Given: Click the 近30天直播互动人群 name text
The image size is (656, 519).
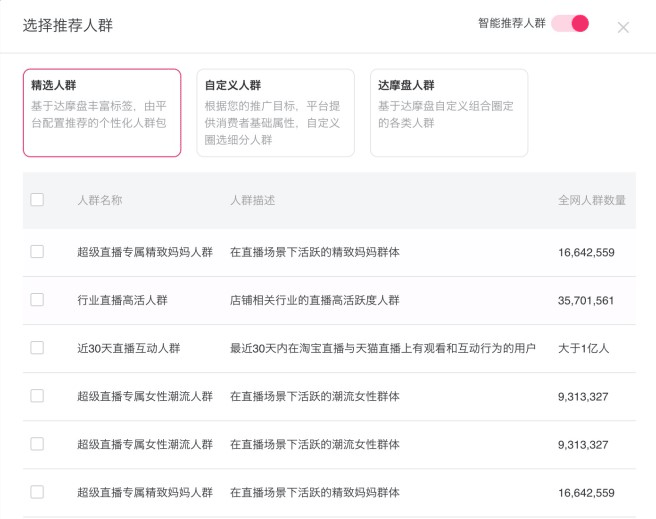Looking at the screenshot, I should 128,348.
